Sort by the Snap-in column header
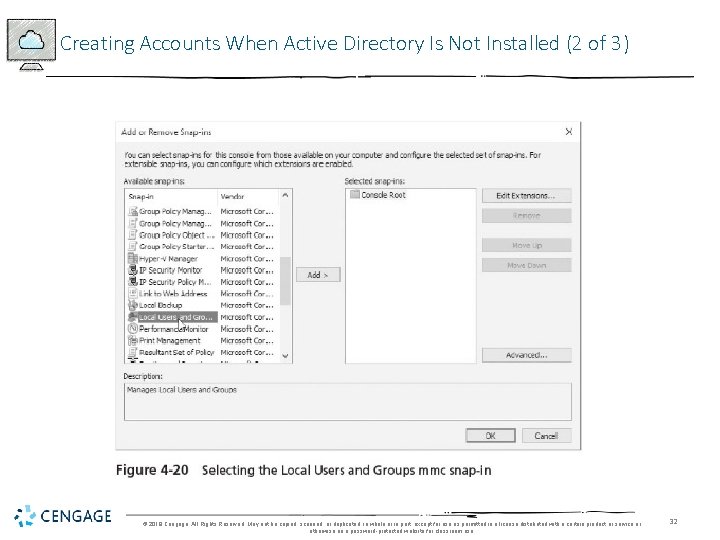Viewport: 720px width, 540px height. [171, 197]
